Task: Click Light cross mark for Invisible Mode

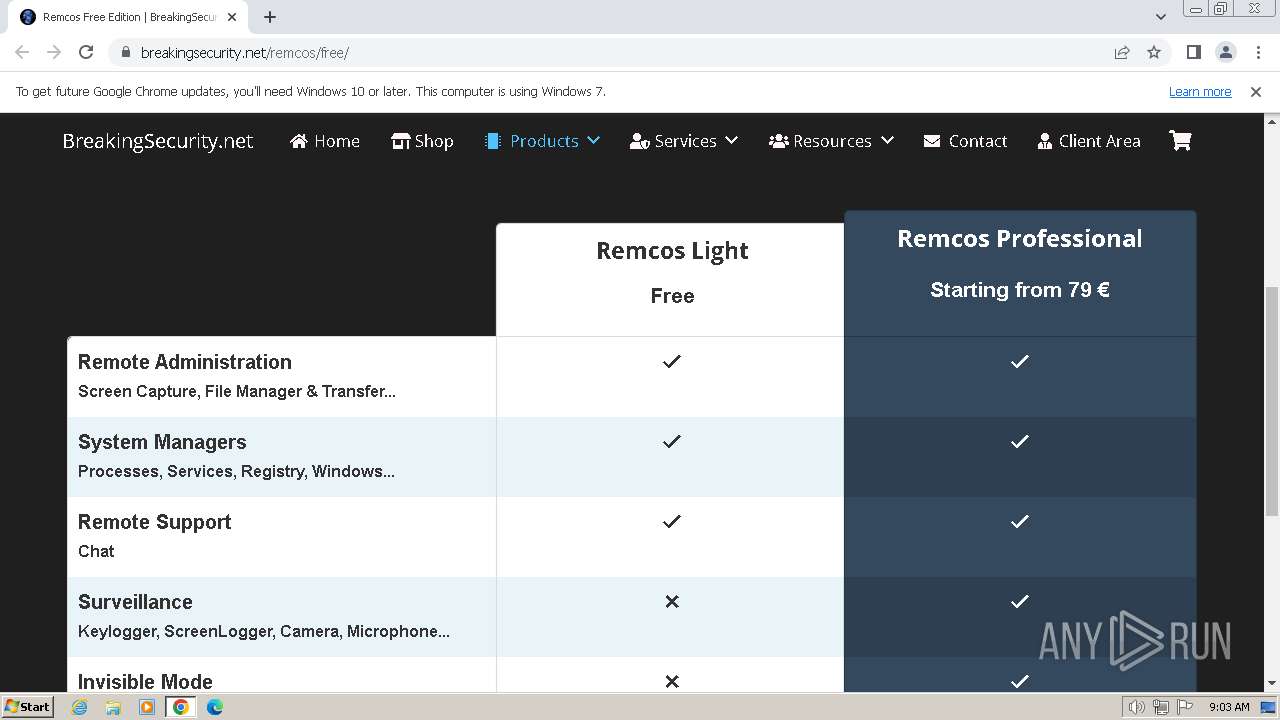Action: pos(672,681)
